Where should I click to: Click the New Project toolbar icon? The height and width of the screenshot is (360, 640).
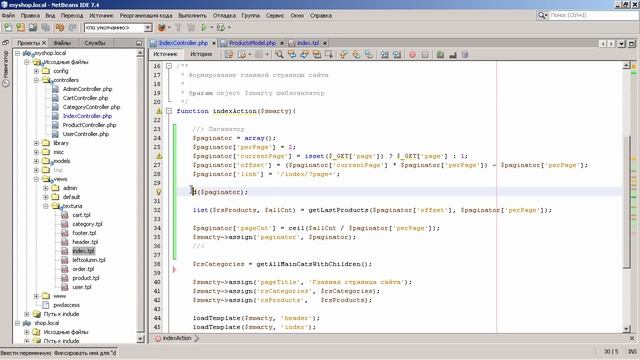coord(20,28)
